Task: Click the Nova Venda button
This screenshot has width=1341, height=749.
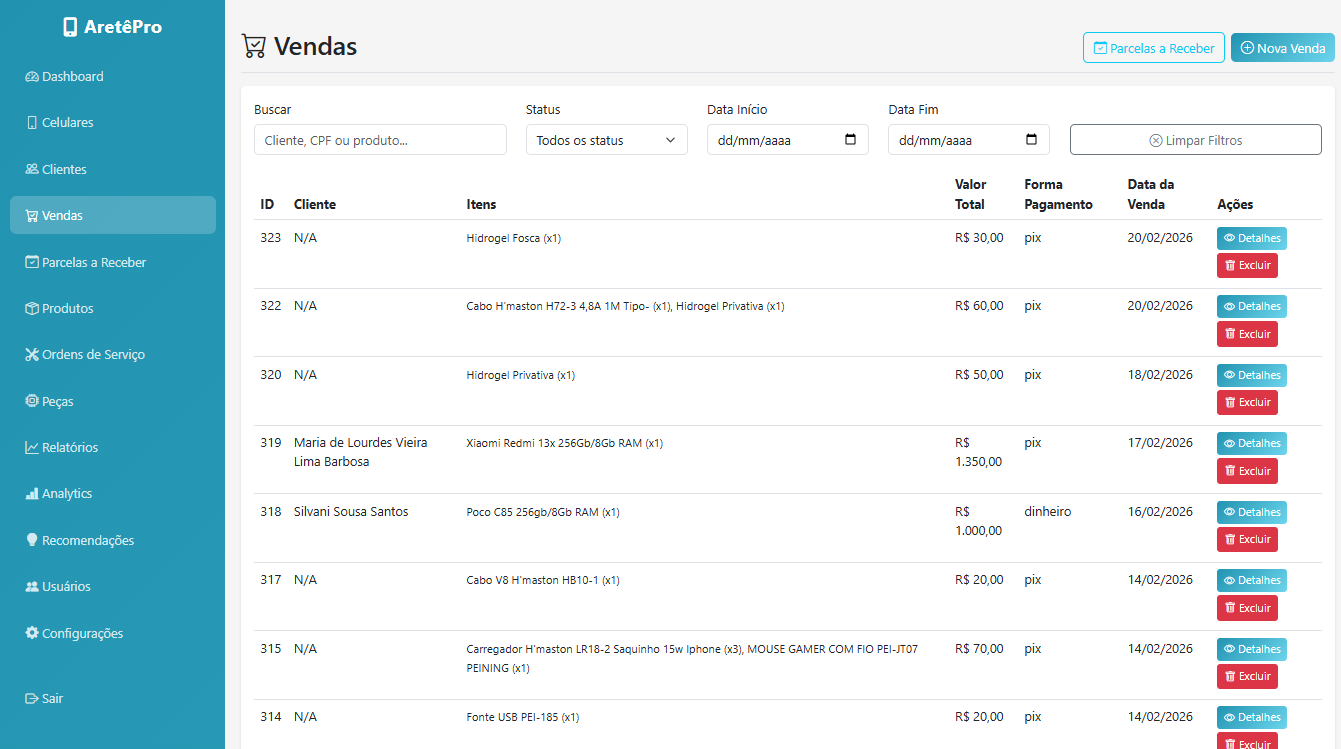Action: click(x=1282, y=48)
